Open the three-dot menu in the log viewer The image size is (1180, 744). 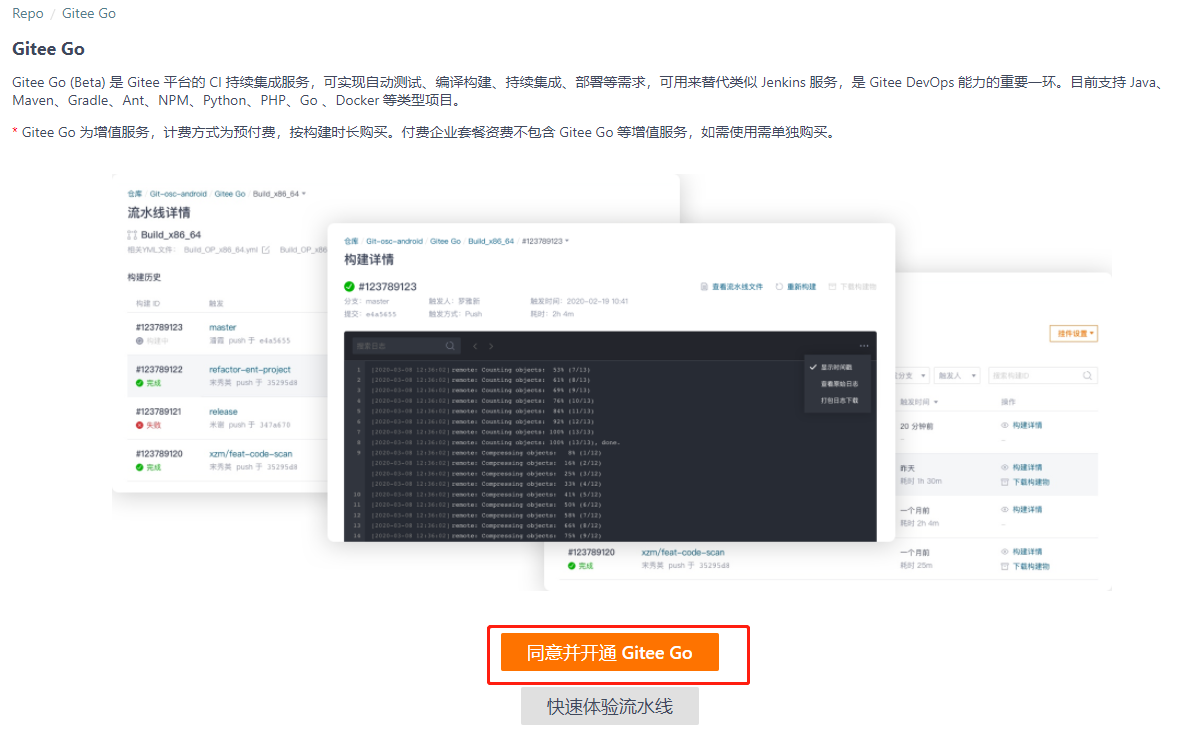pos(863,346)
